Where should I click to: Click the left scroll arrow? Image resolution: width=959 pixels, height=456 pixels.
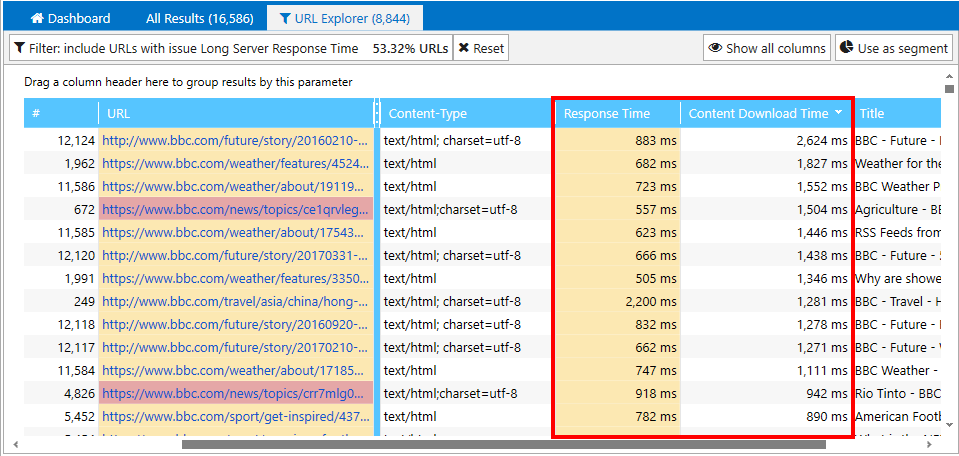pyautogui.click(x=15, y=445)
